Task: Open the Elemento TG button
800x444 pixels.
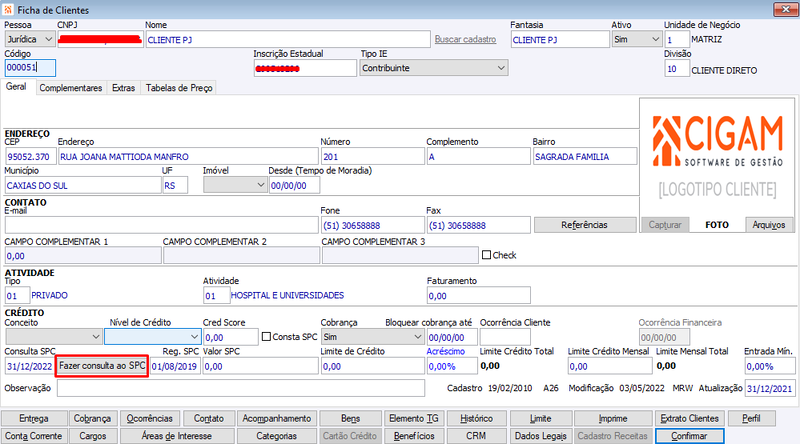Action: 414,418
